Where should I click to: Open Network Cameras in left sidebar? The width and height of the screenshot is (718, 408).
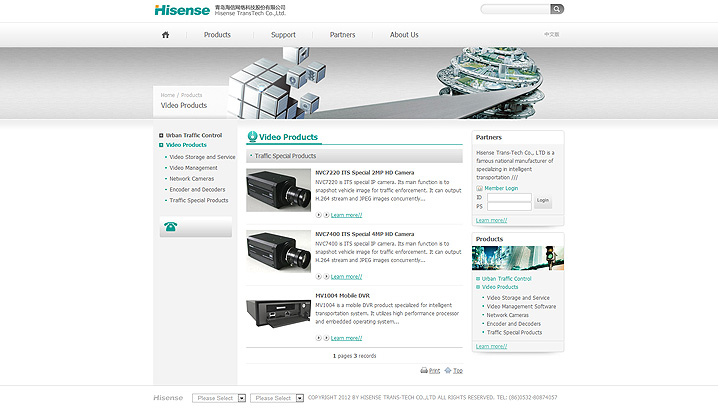click(x=191, y=179)
